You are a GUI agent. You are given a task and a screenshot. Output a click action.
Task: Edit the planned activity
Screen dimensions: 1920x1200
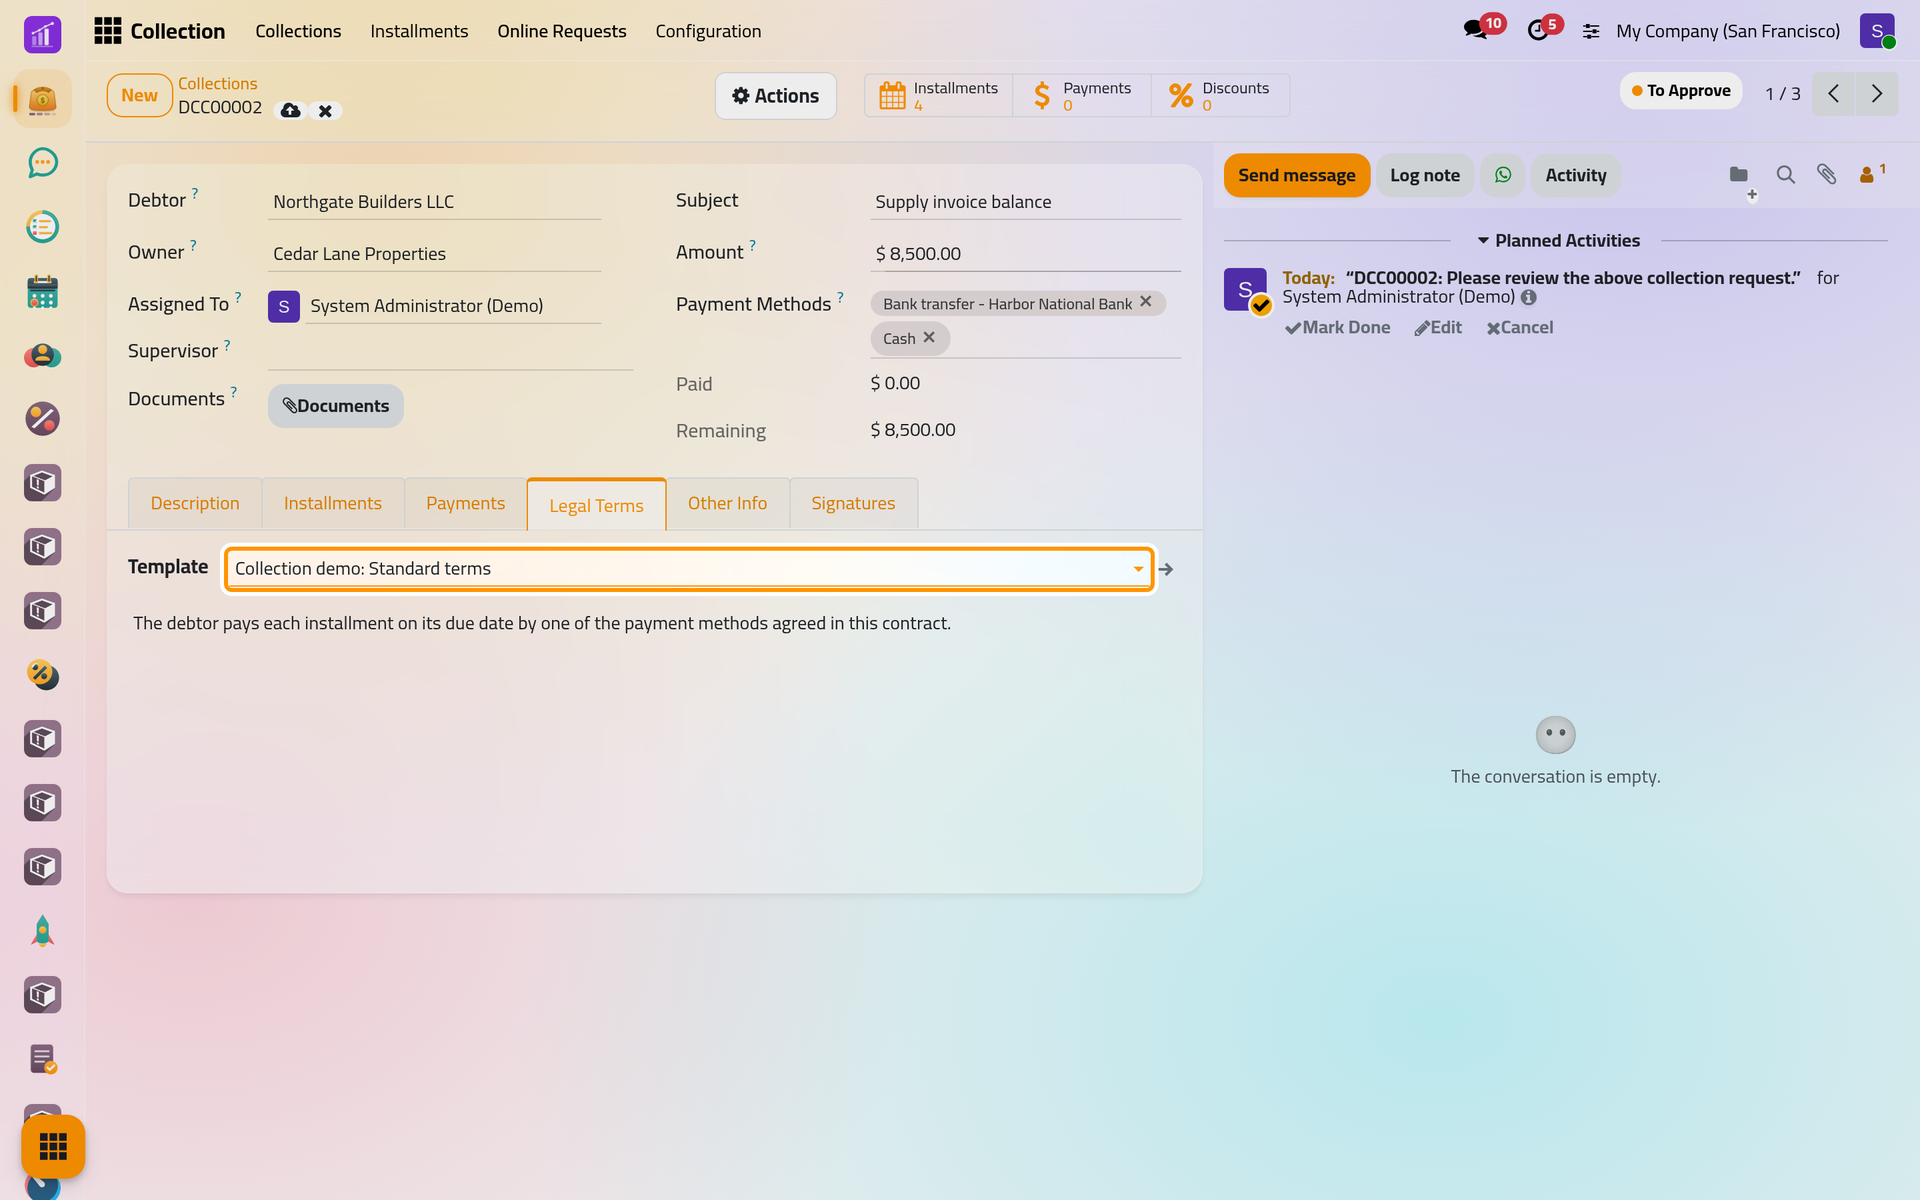(1438, 328)
